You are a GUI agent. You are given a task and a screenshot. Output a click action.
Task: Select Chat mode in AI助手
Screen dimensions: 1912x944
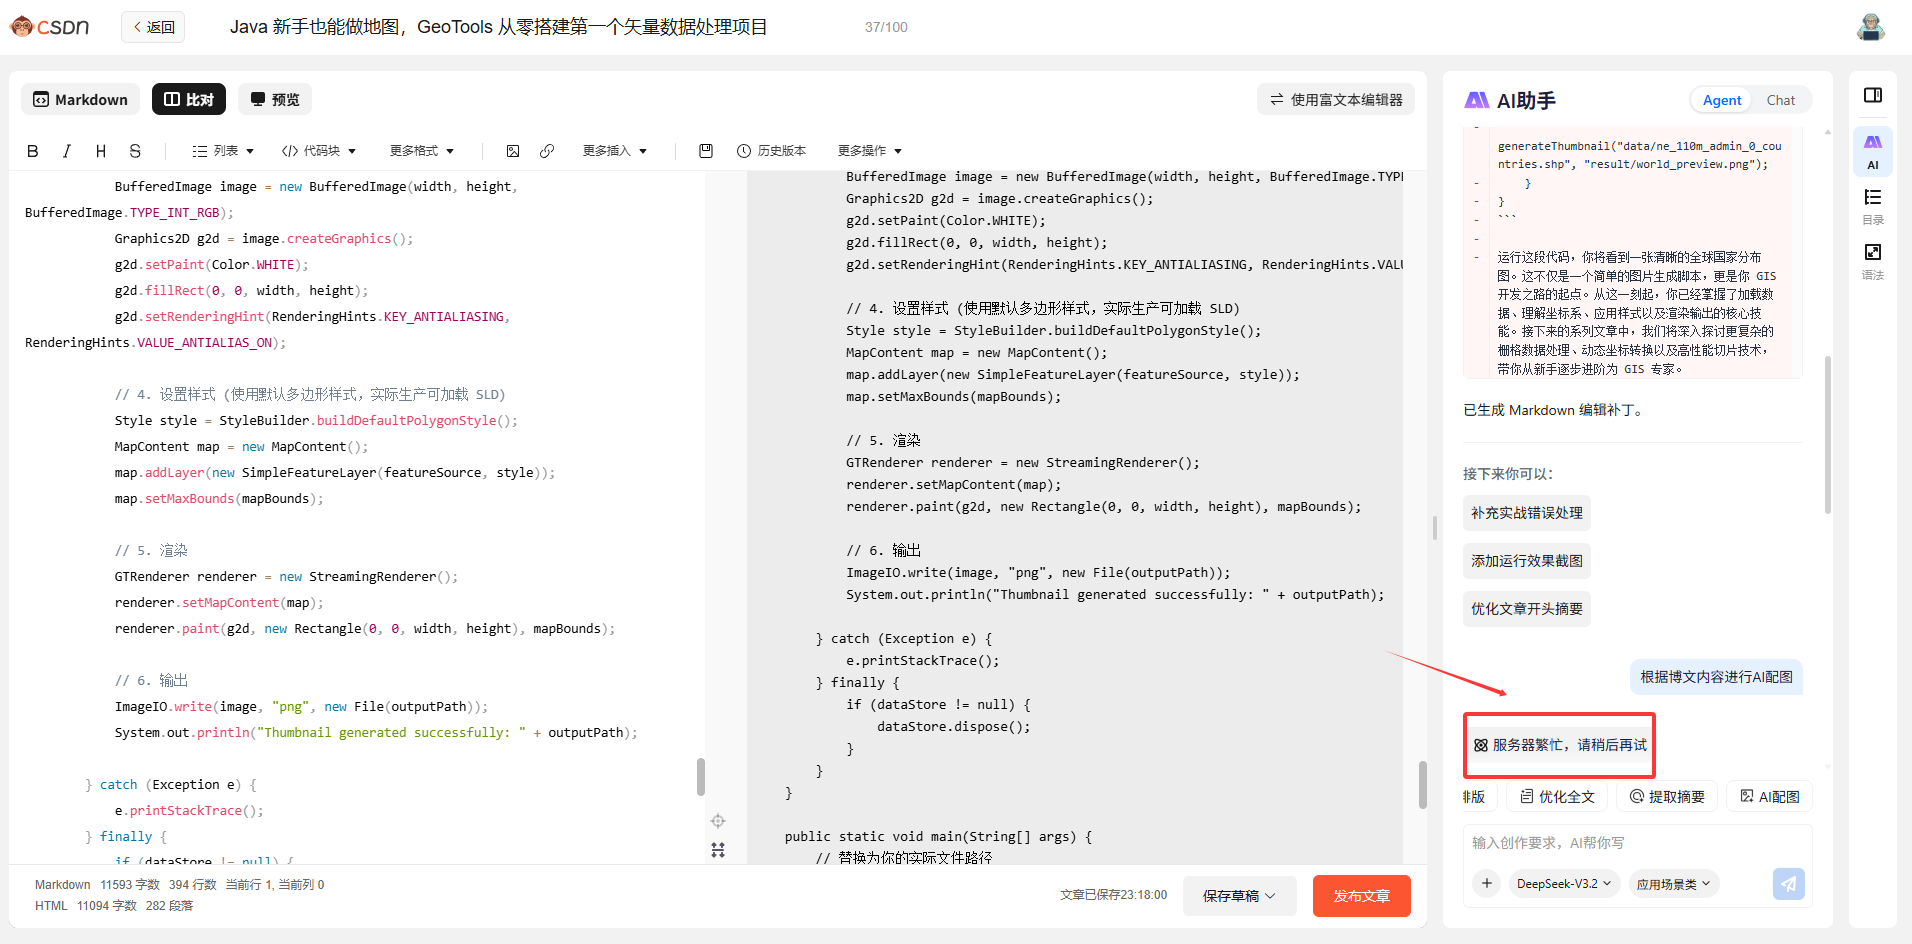1781,100
